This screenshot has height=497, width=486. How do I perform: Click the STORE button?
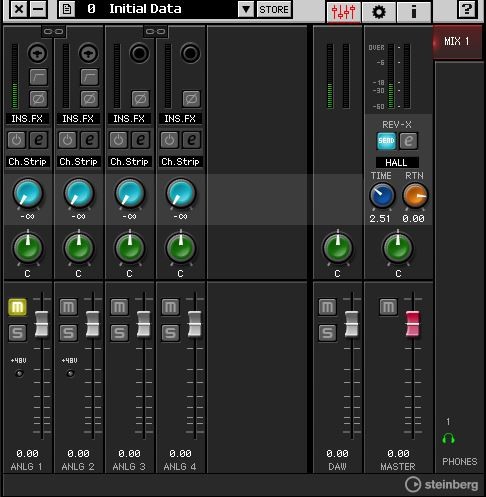click(274, 9)
